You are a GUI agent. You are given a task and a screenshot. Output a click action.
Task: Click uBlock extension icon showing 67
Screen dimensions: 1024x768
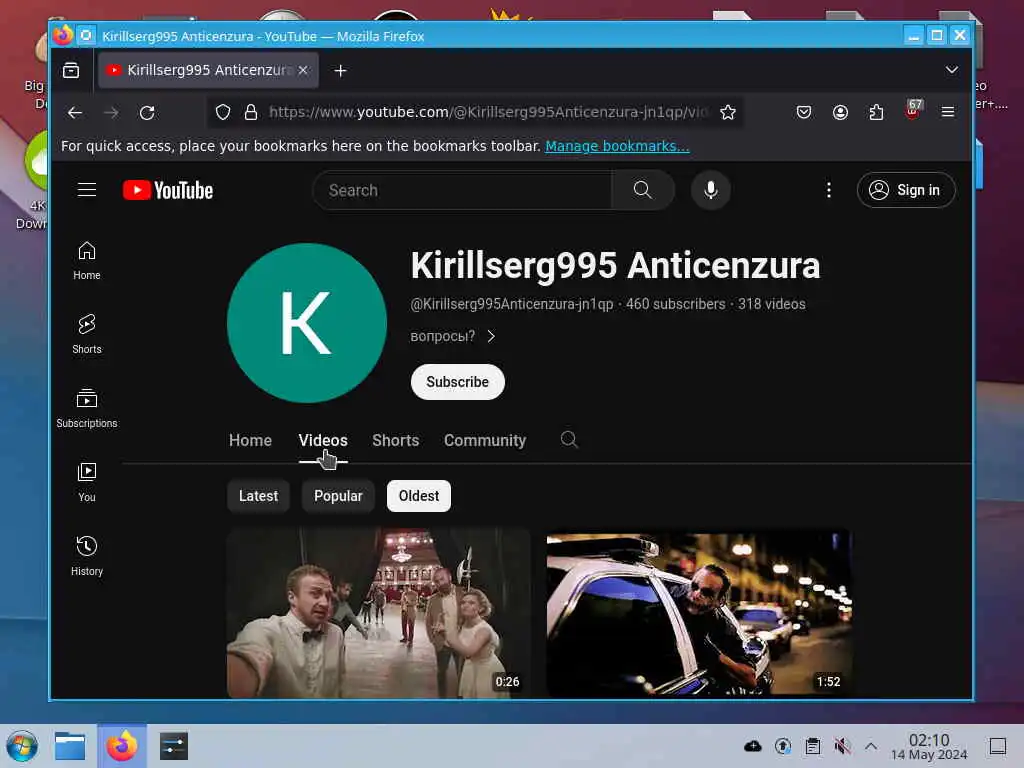click(913, 110)
